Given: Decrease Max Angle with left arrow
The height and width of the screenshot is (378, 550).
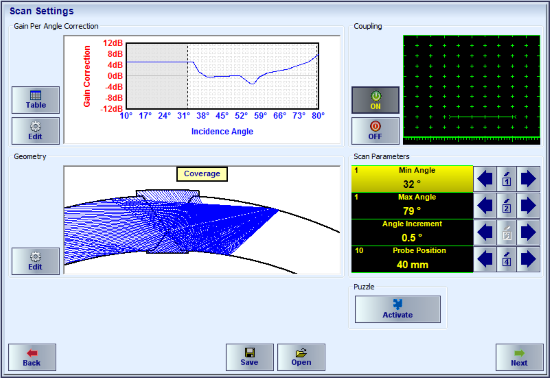Looking at the screenshot, I should (485, 206).
